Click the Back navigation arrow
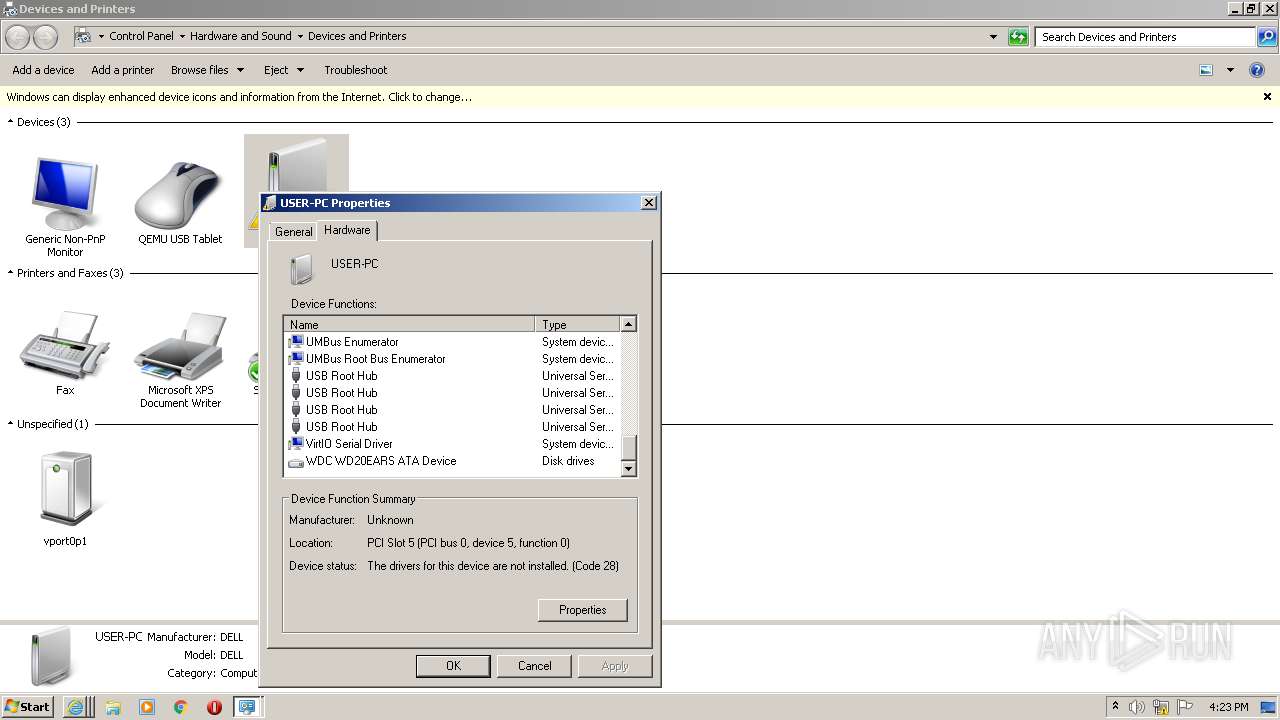The image size is (1280, 720). point(17,37)
